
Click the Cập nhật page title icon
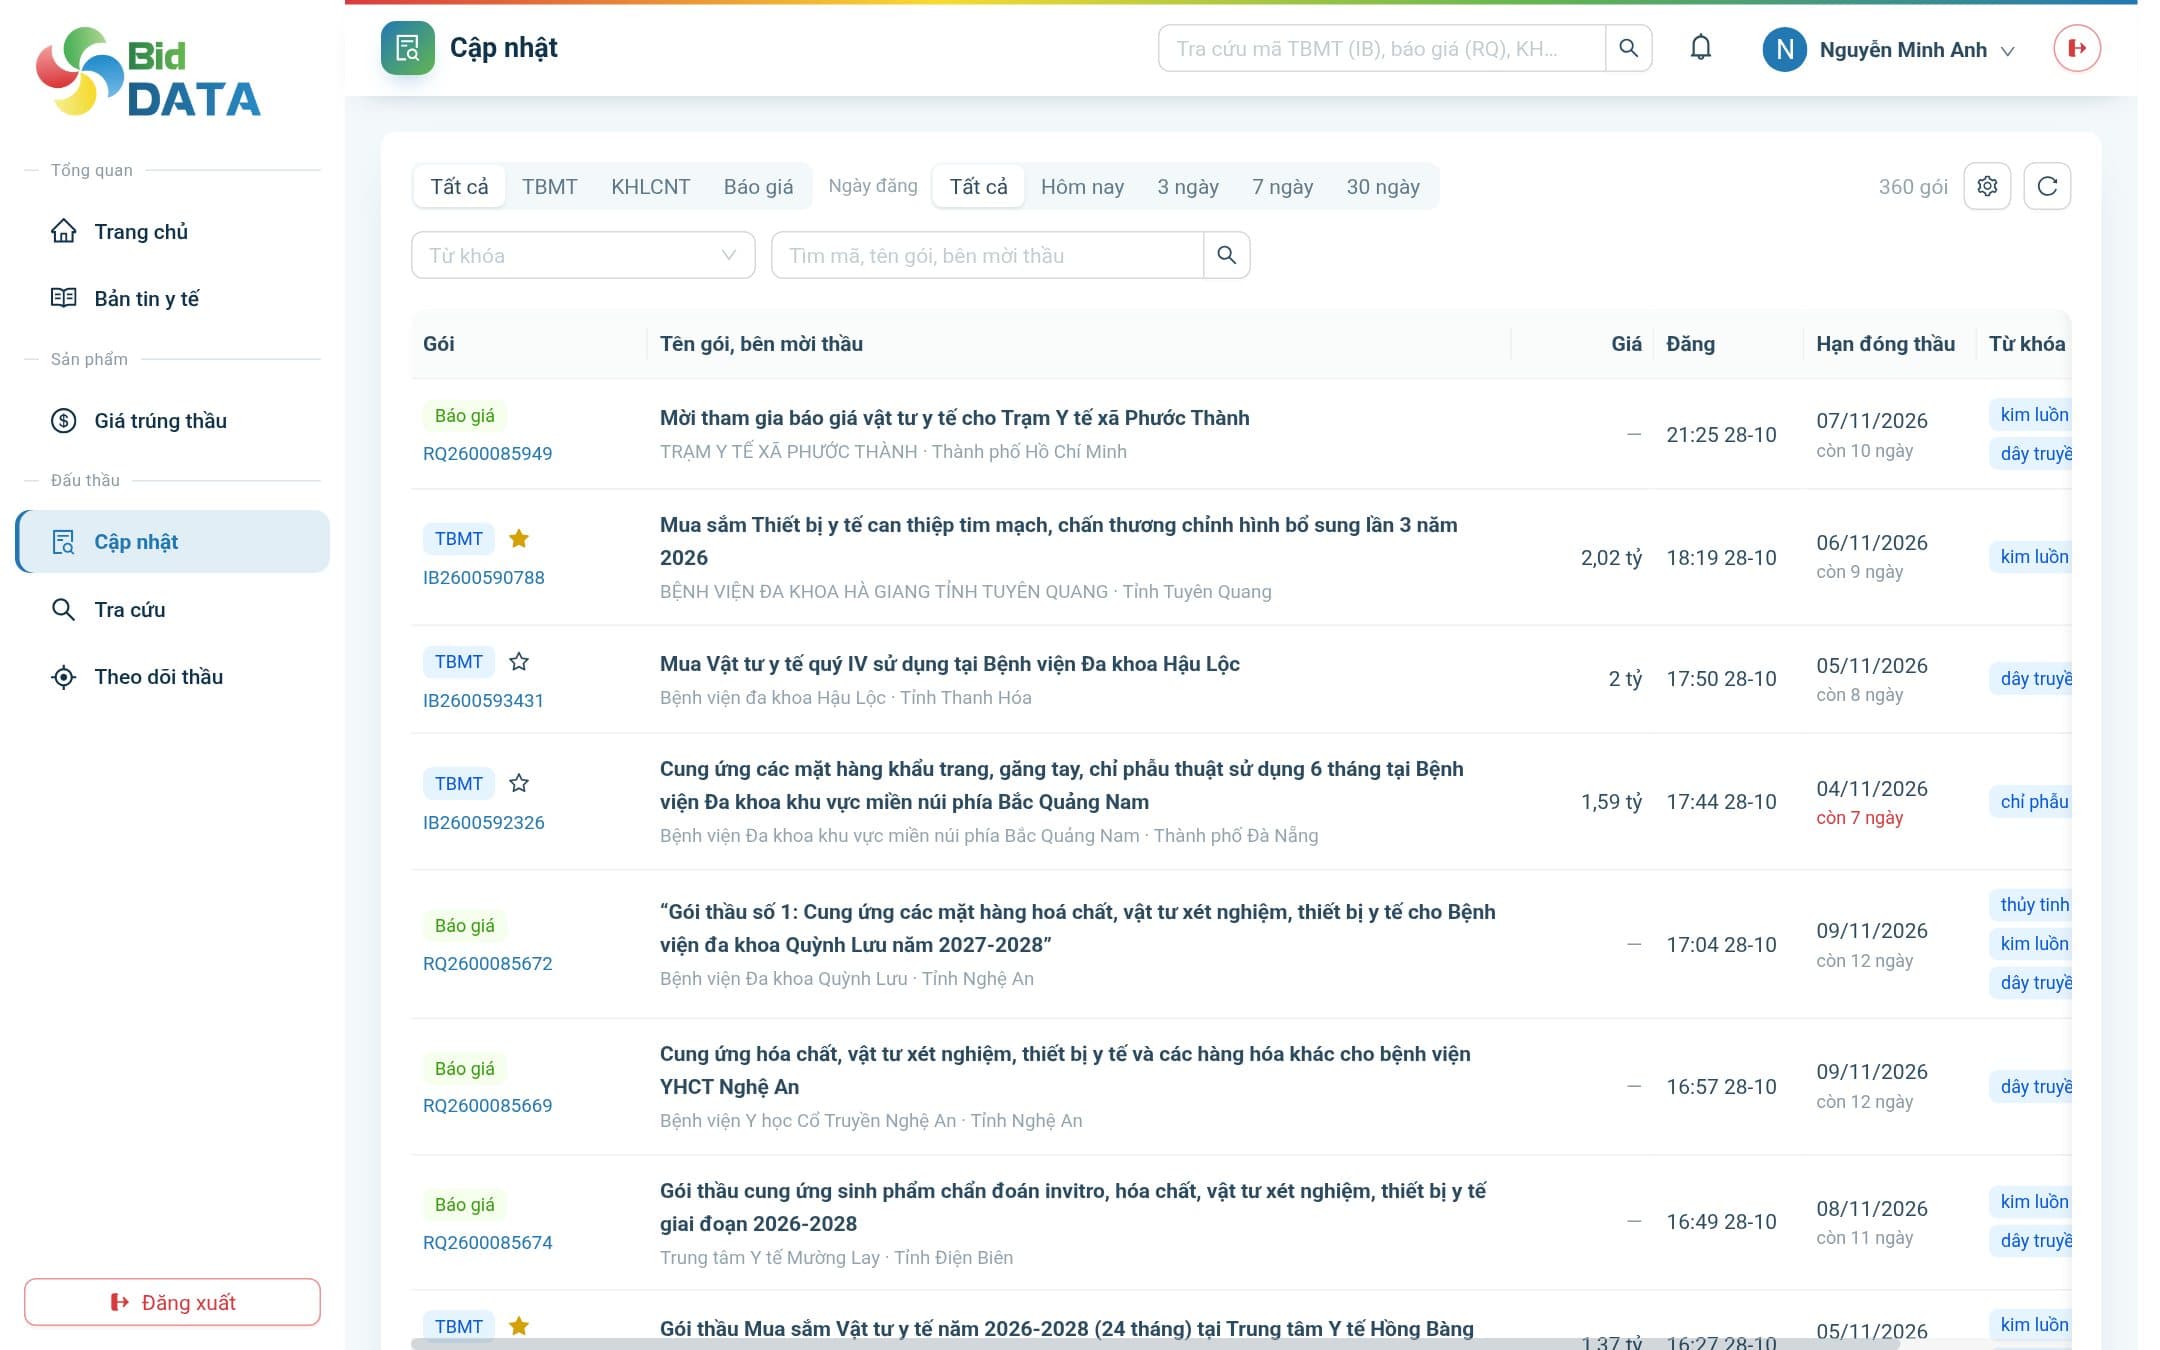(408, 48)
